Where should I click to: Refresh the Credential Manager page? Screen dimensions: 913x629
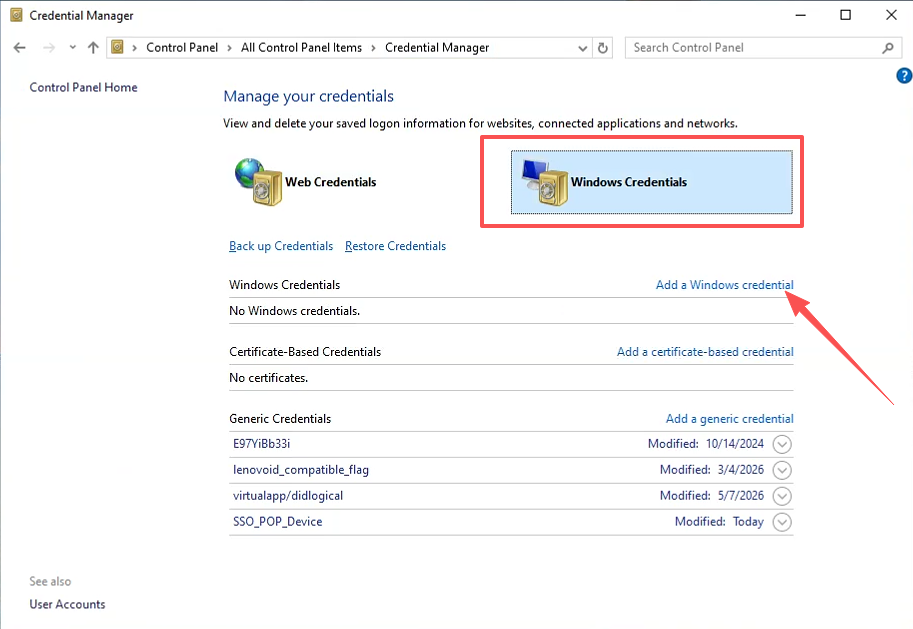[x=603, y=48]
